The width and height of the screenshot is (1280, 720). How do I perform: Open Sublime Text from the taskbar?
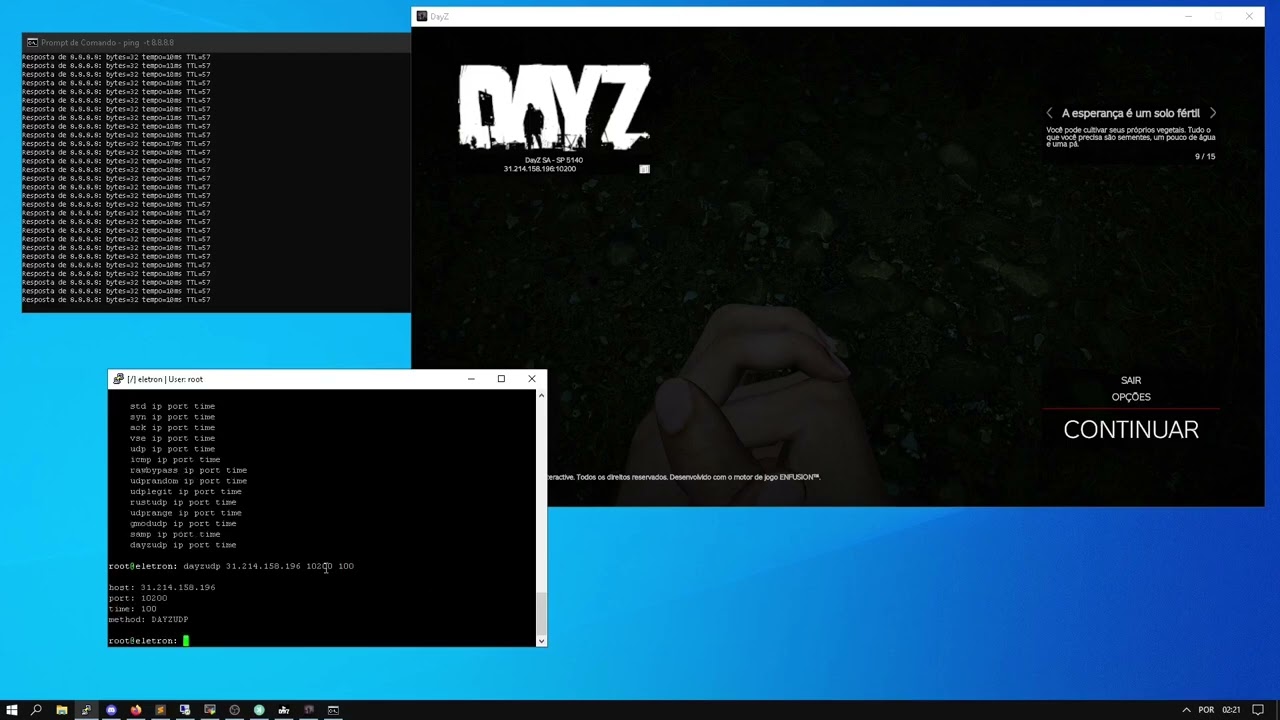160,710
